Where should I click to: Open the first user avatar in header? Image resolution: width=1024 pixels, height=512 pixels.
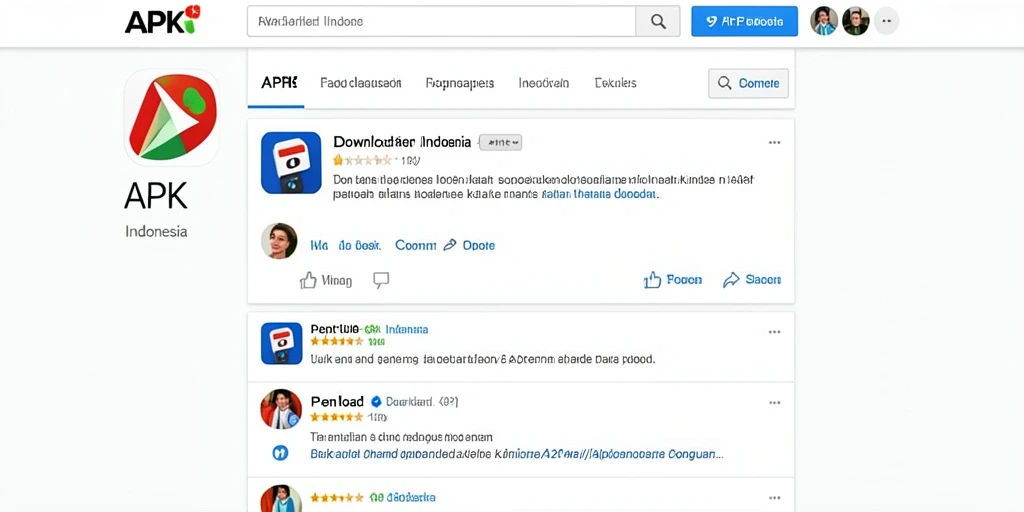(x=824, y=21)
